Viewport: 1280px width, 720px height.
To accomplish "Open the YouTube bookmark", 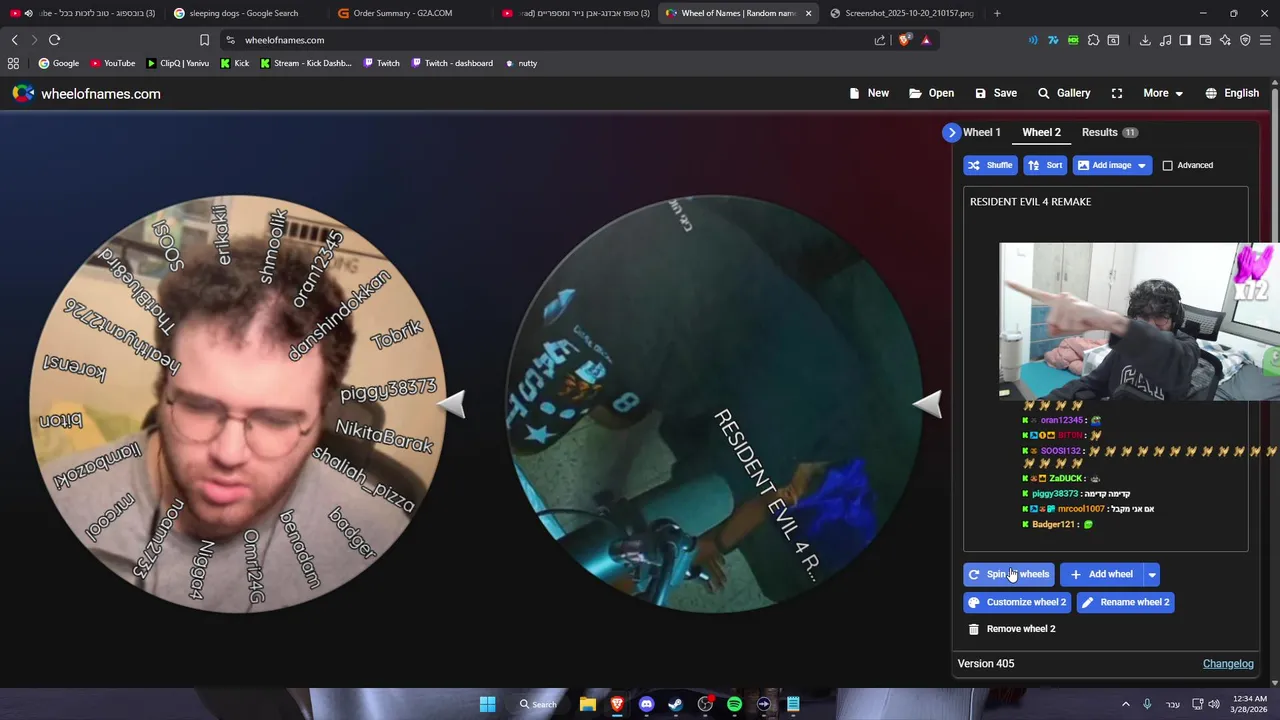I will [x=112, y=63].
